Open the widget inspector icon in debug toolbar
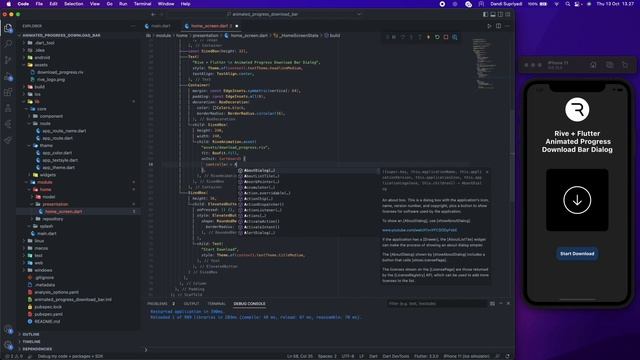640x360 pixels. coord(455,37)
